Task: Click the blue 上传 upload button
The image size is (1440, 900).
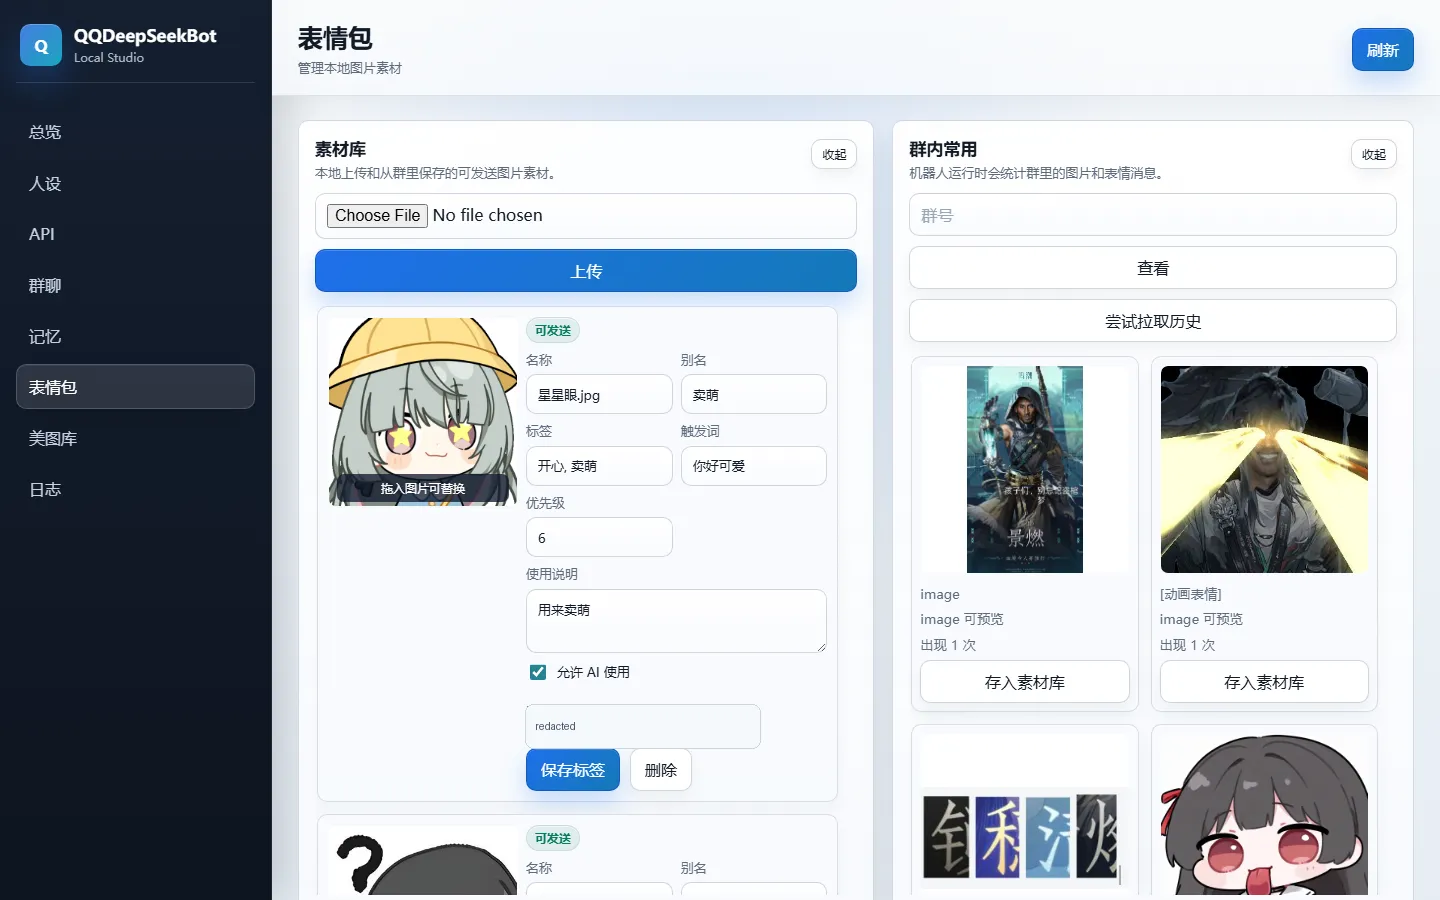Action: tap(586, 271)
